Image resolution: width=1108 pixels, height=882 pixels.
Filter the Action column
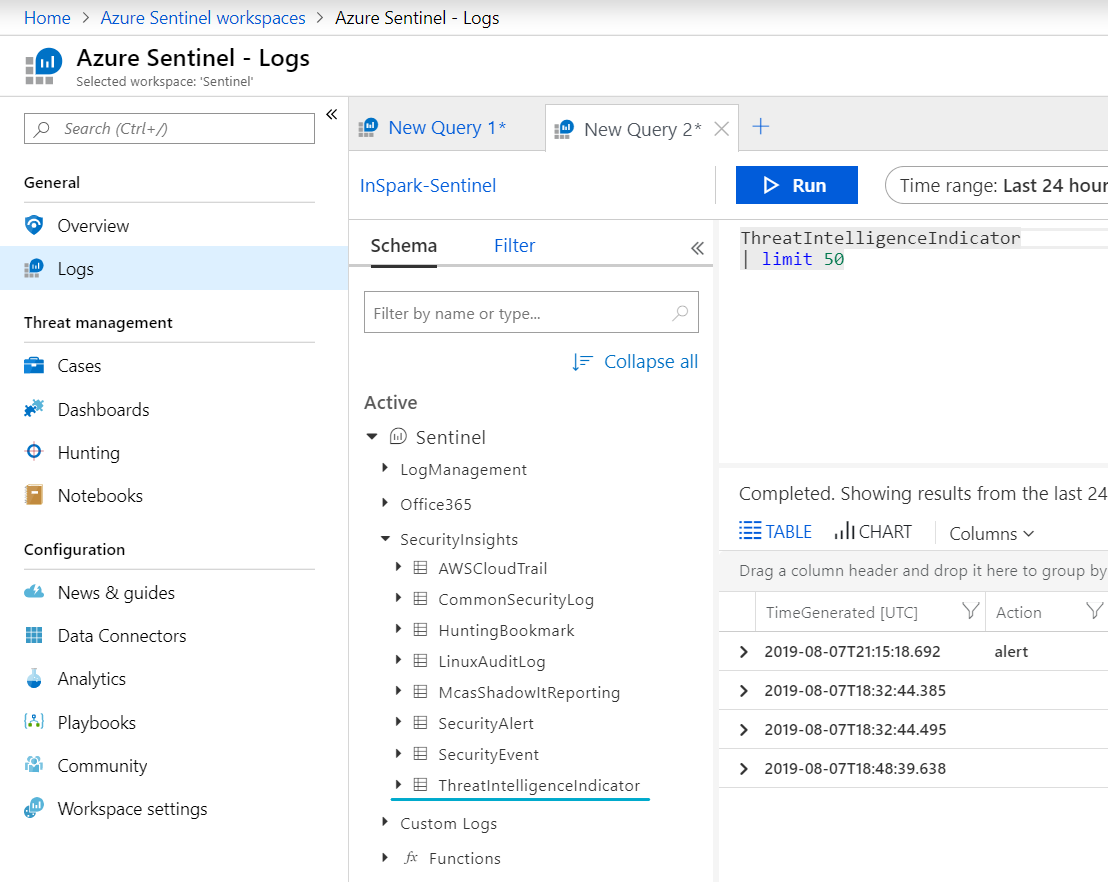[x=1094, y=611]
